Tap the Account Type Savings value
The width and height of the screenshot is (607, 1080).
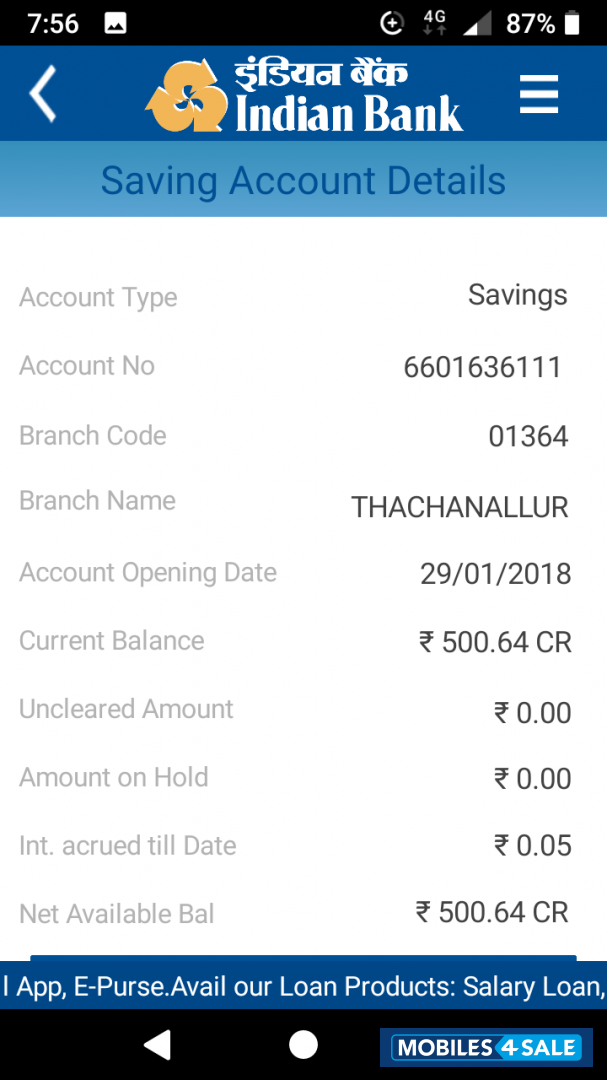pos(517,295)
